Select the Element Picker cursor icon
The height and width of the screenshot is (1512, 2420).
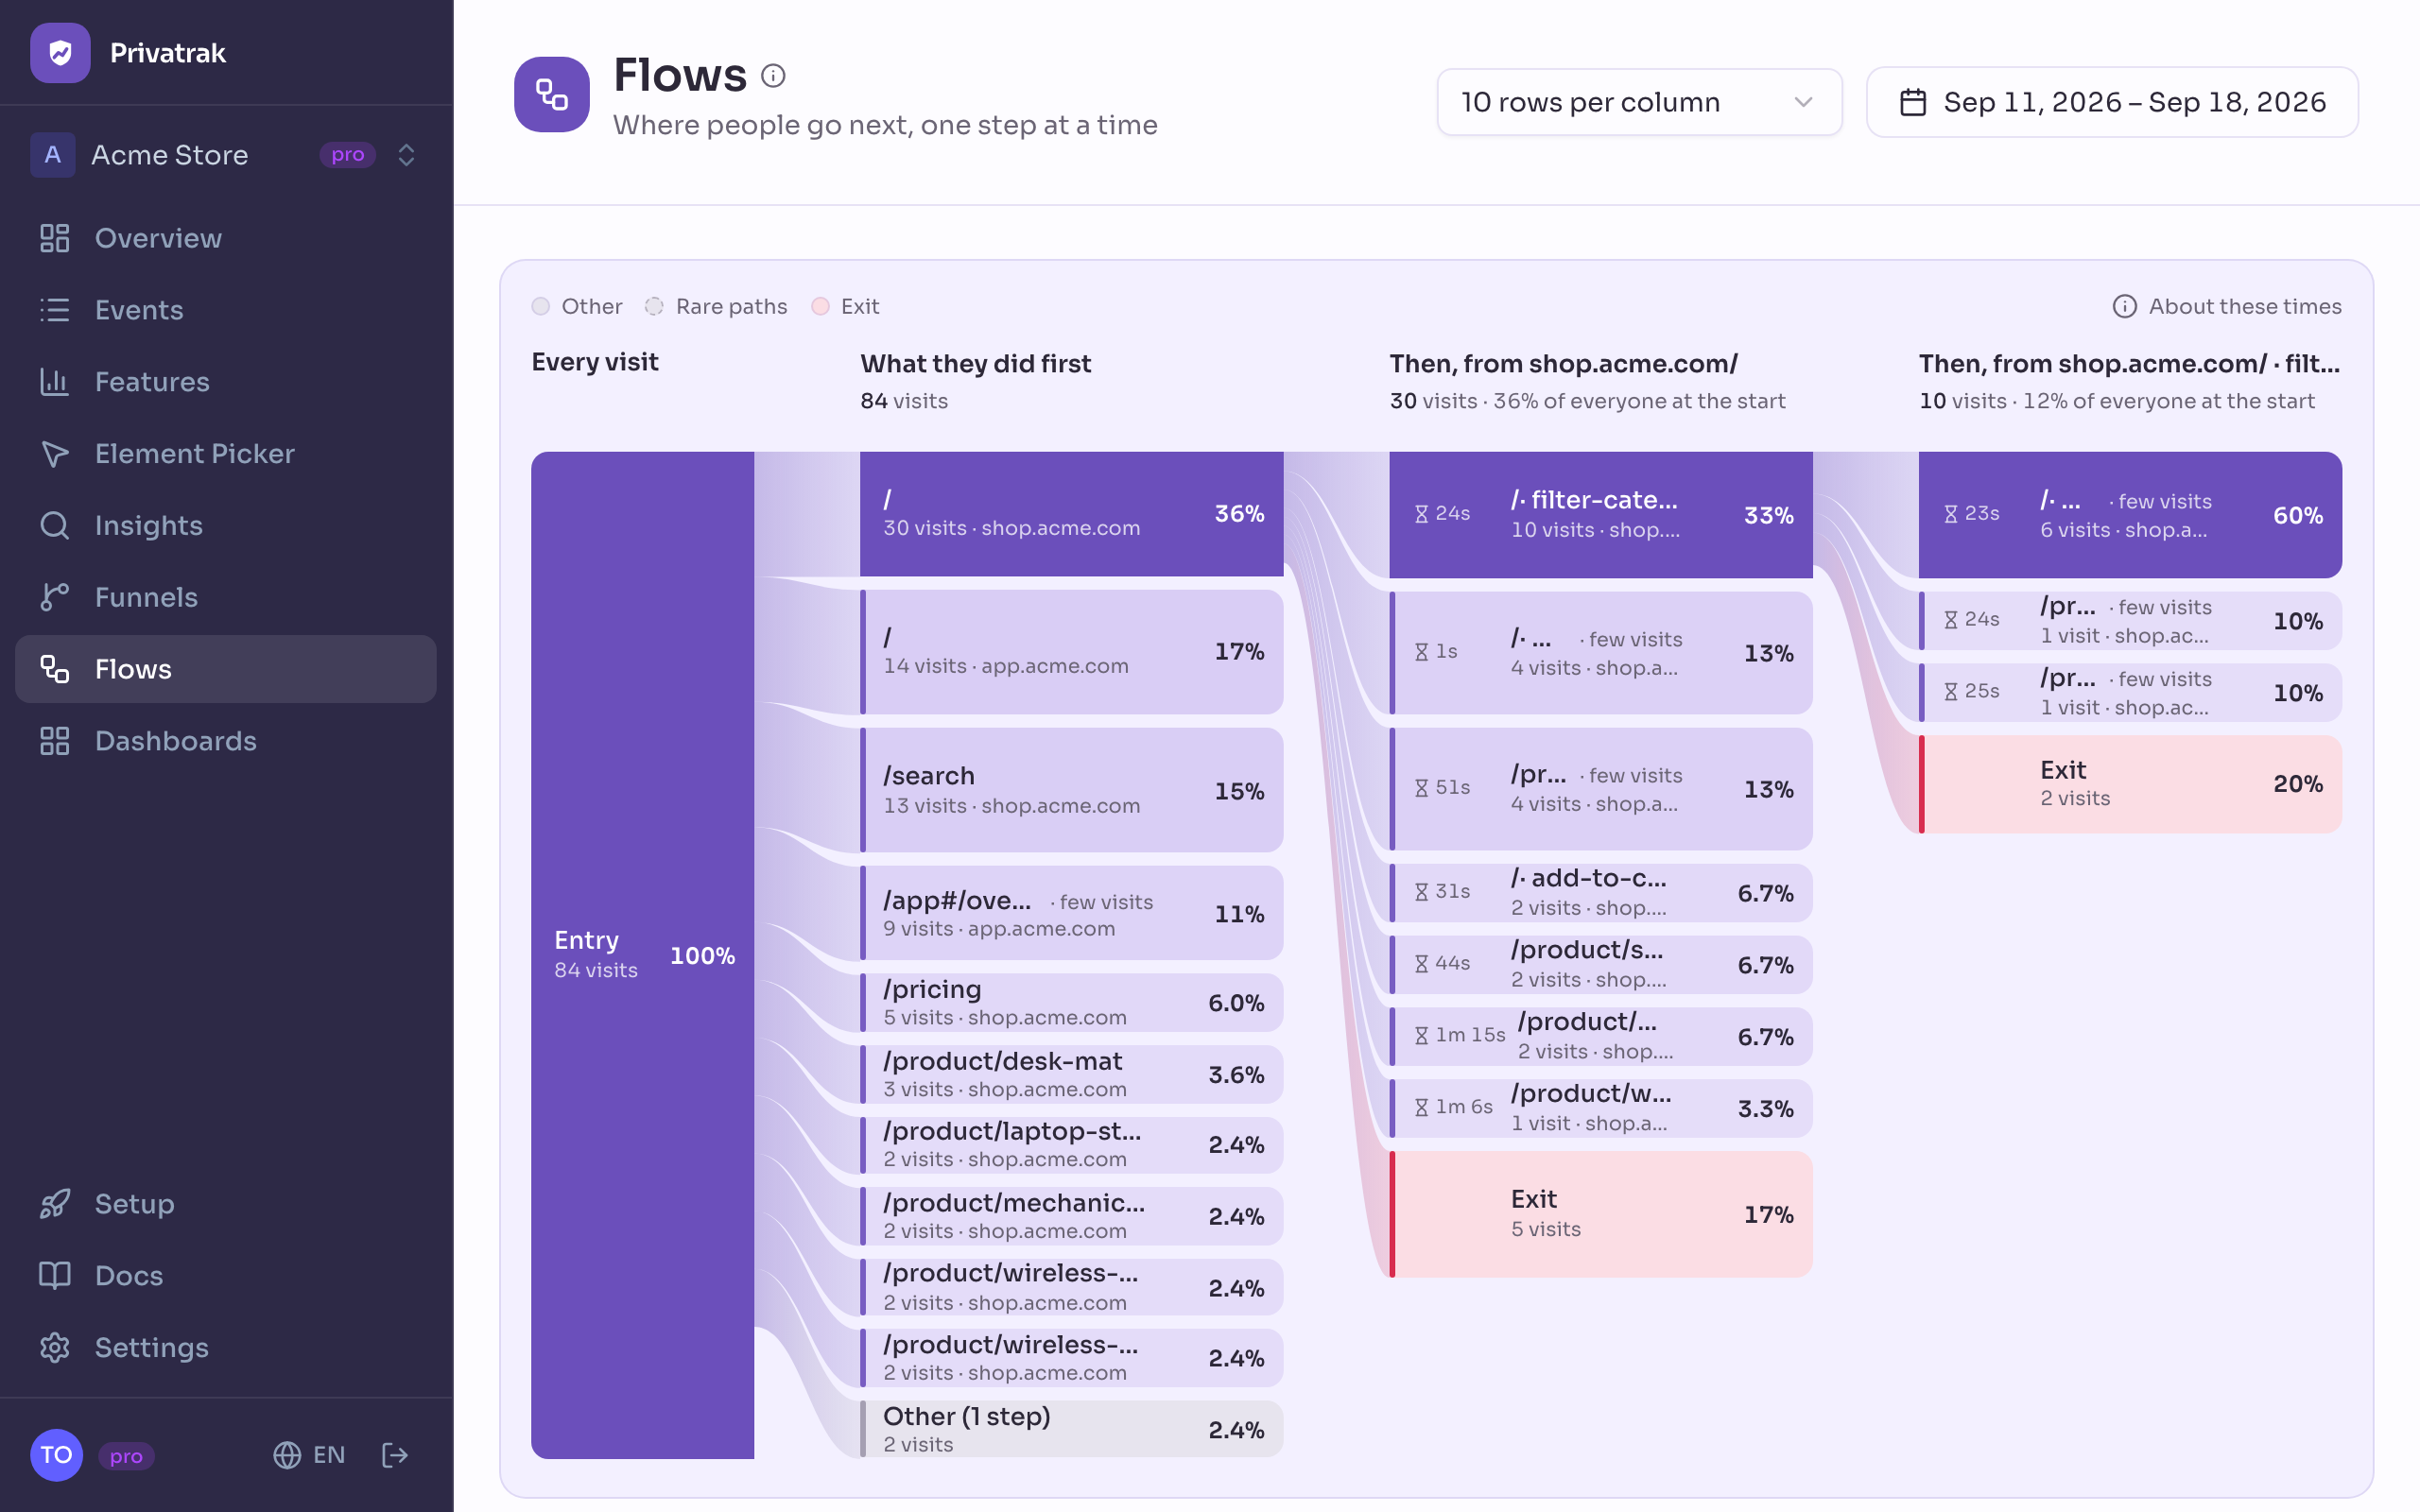[x=54, y=454]
